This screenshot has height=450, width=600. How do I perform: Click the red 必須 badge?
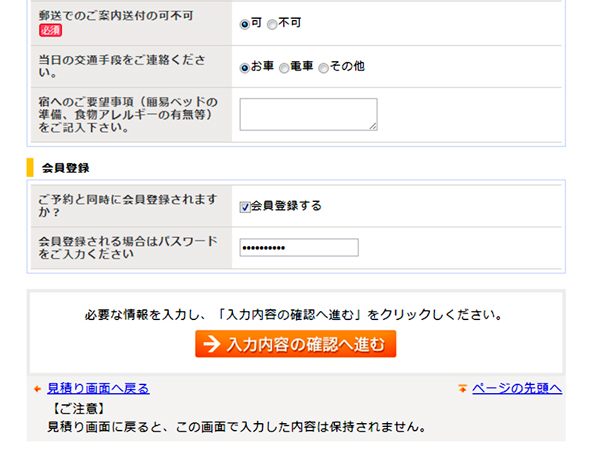click(x=51, y=30)
